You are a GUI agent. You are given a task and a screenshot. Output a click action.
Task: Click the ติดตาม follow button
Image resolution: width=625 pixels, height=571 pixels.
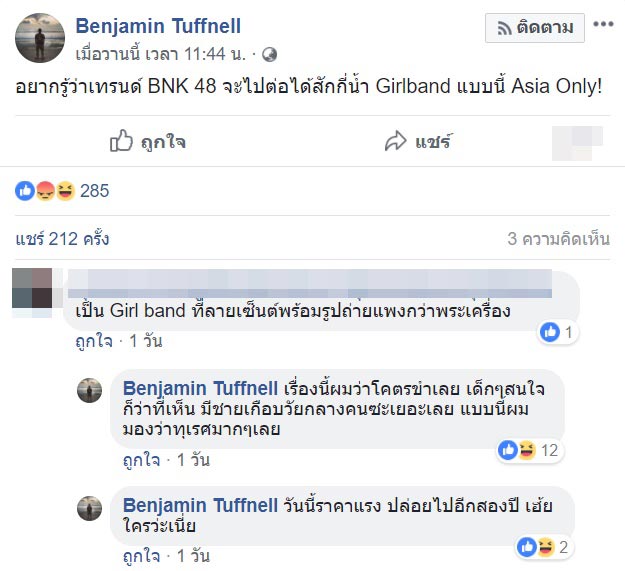click(535, 28)
